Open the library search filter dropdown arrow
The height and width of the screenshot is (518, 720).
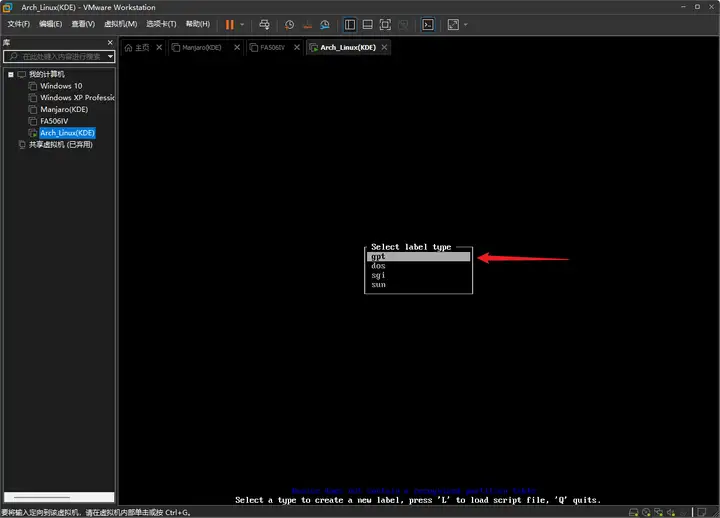pos(110,57)
